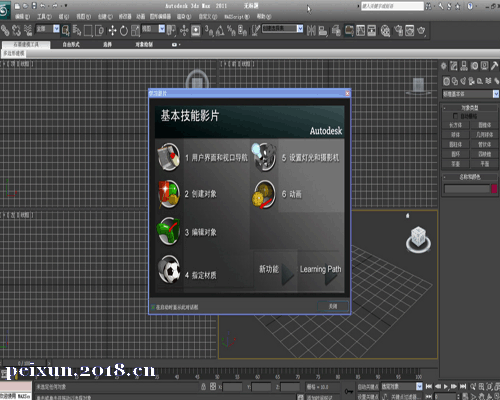Pick the Rectangular Selection Region tool
This screenshot has height=400, width=500.
[x=88, y=31]
